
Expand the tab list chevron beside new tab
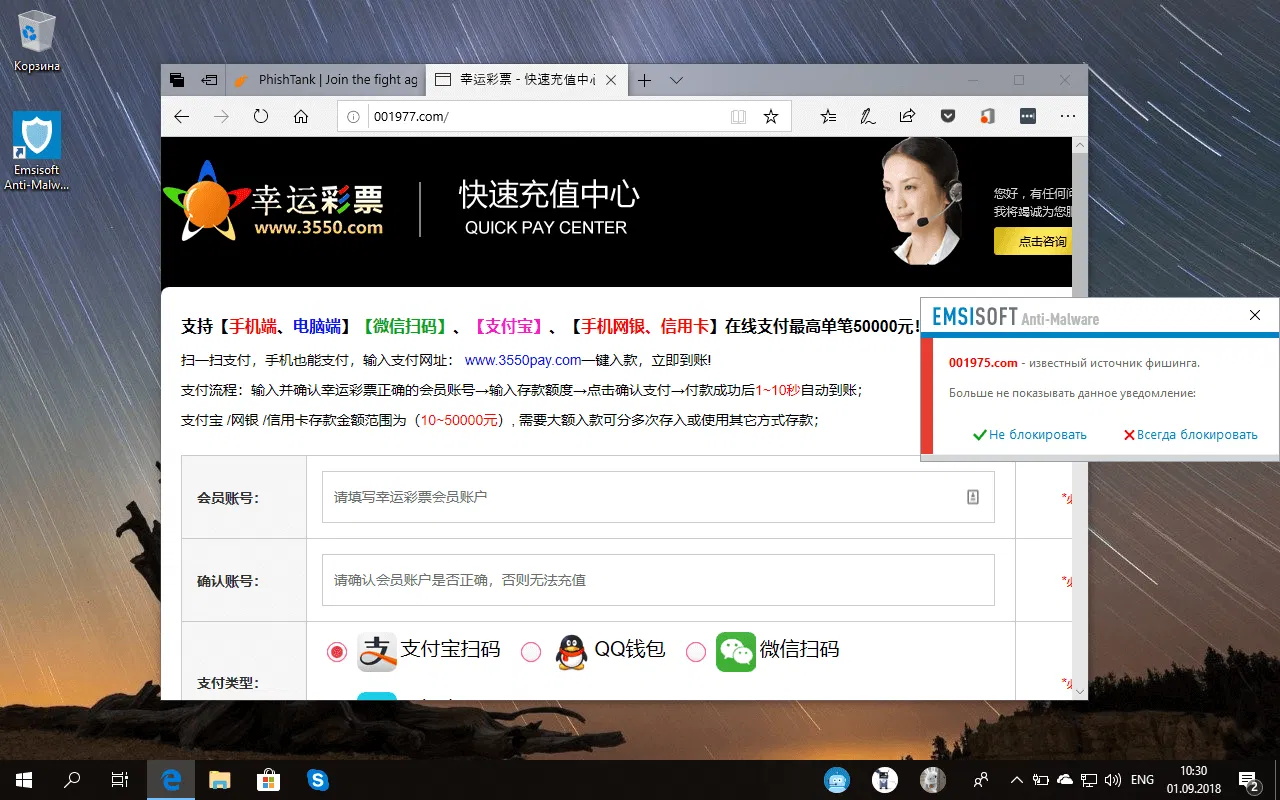tap(676, 80)
